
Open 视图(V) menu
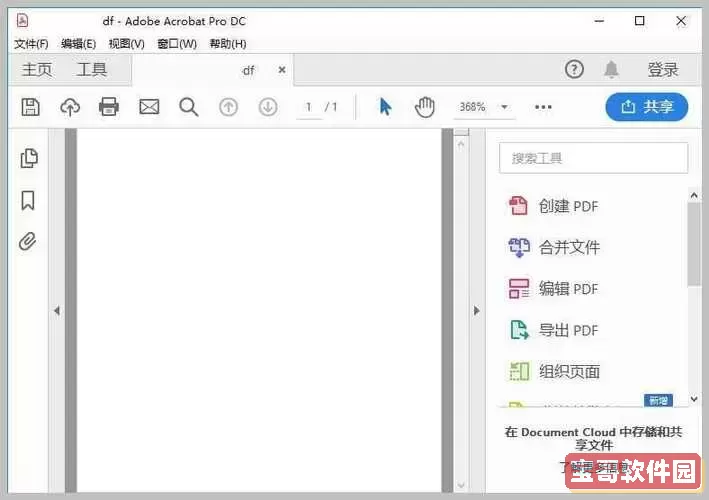pyautogui.click(x=127, y=44)
